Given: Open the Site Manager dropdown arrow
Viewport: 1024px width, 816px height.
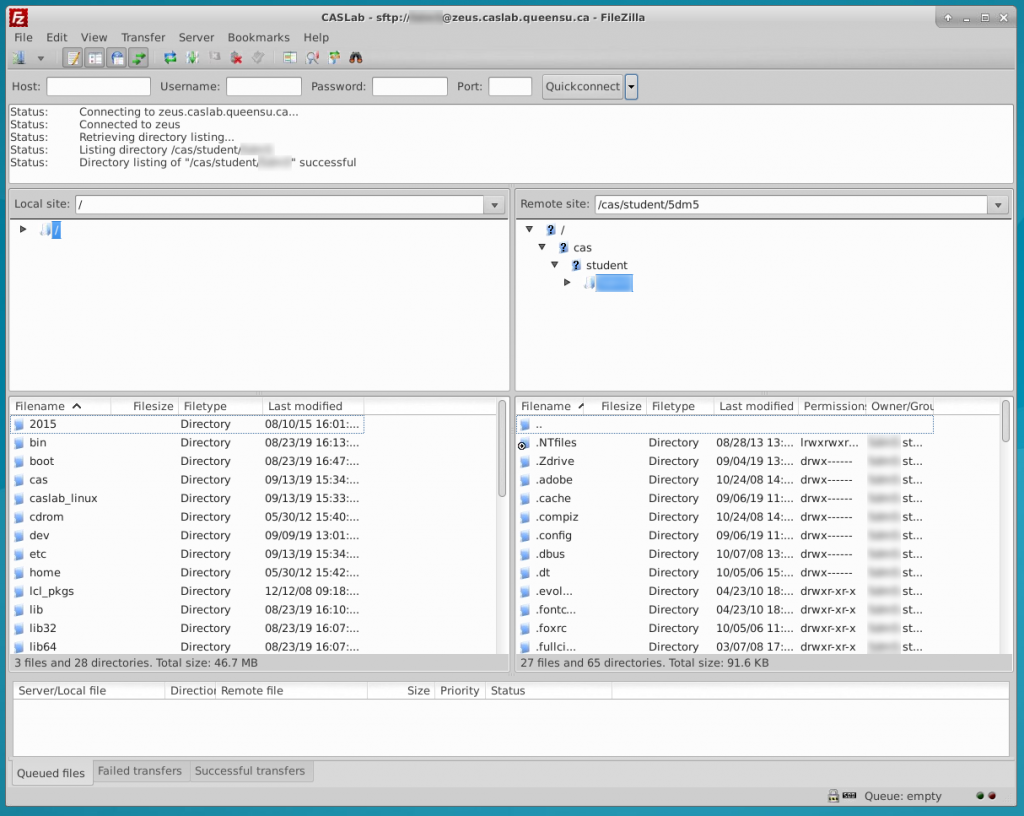Looking at the screenshot, I should pyautogui.click(x=40, y=59).
